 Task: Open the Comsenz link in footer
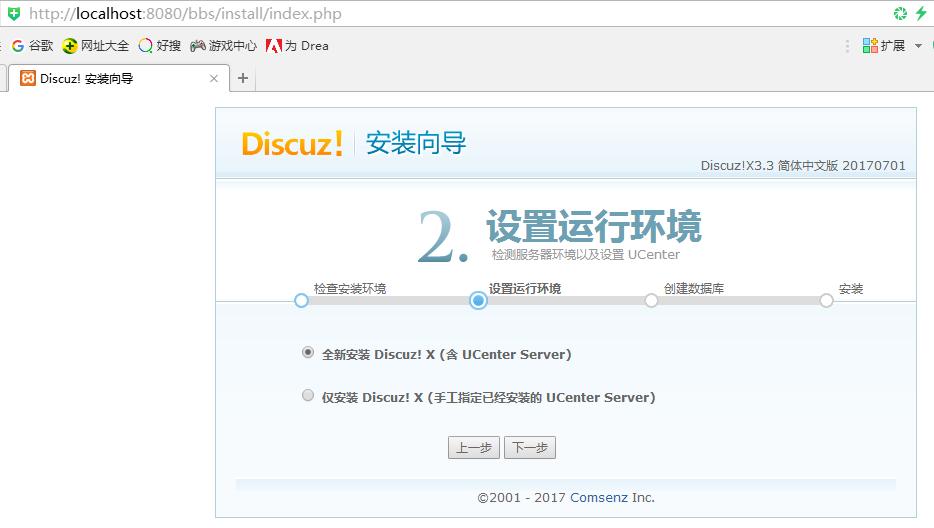click(x=599, y=498)
